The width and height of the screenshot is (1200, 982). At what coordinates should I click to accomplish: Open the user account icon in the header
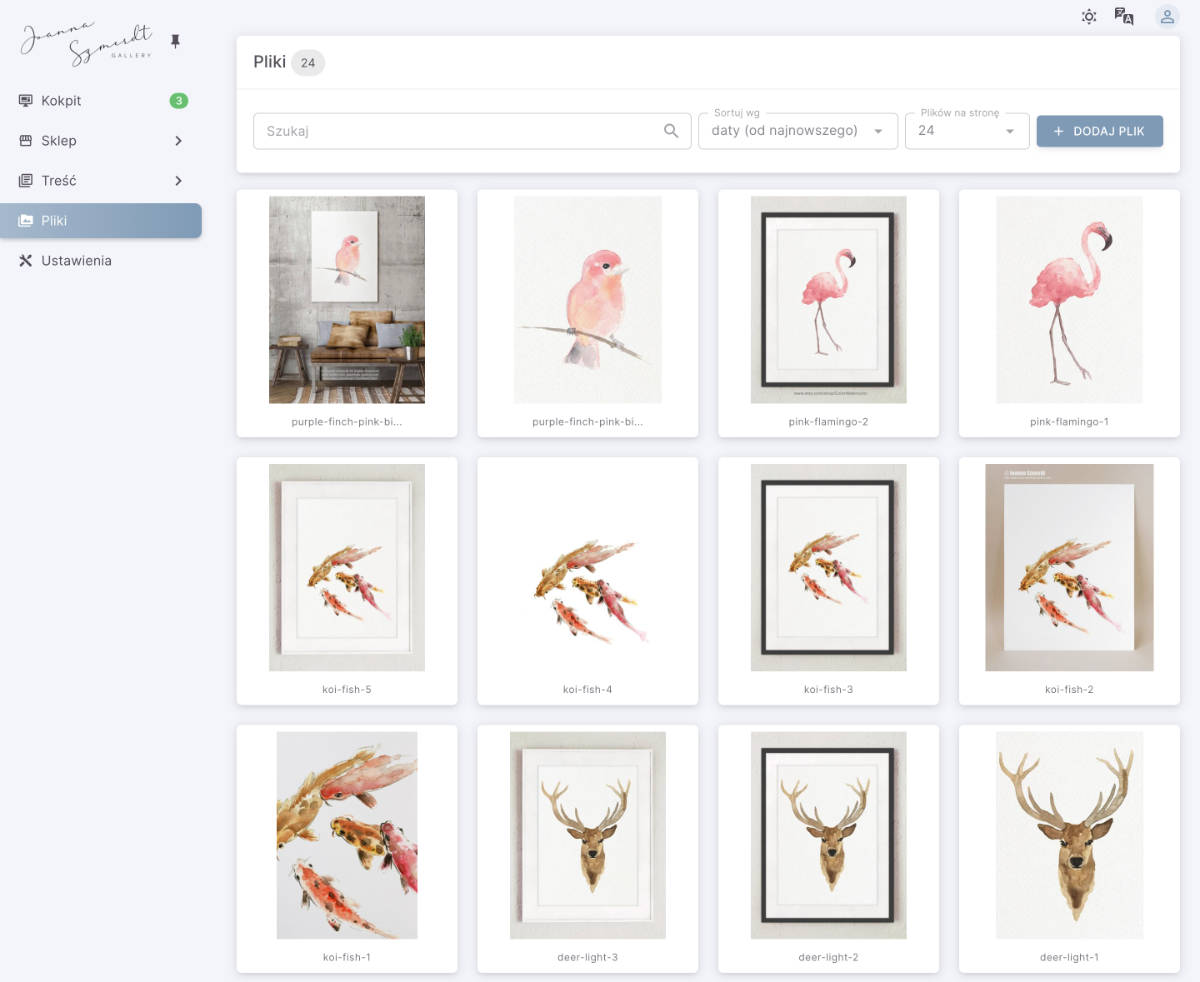pyautogui.click(x=1166, y=16)
